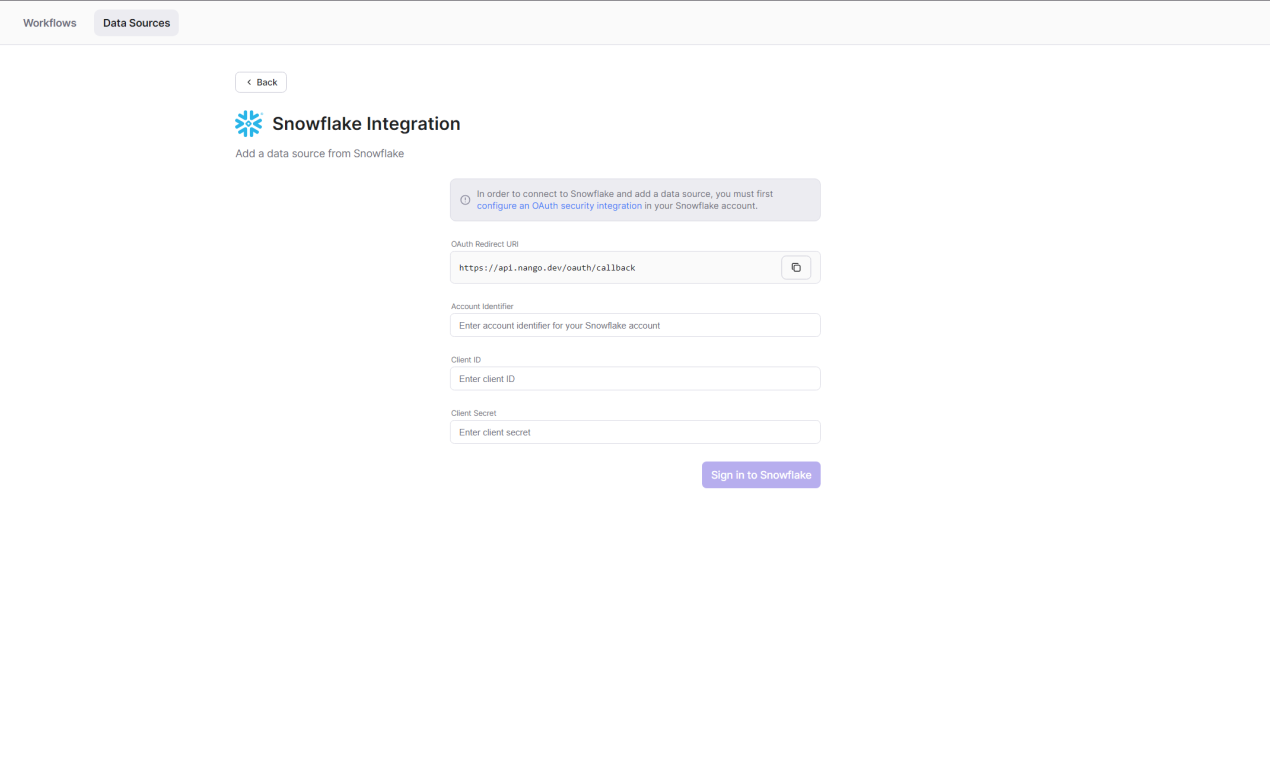1270x760 pixels.
Task: Click the Snowflake logo icon
Action: click(x=249, y=124)
